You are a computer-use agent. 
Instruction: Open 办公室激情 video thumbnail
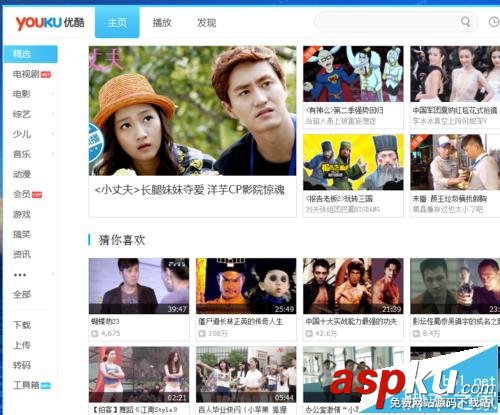tap(353, 374)
